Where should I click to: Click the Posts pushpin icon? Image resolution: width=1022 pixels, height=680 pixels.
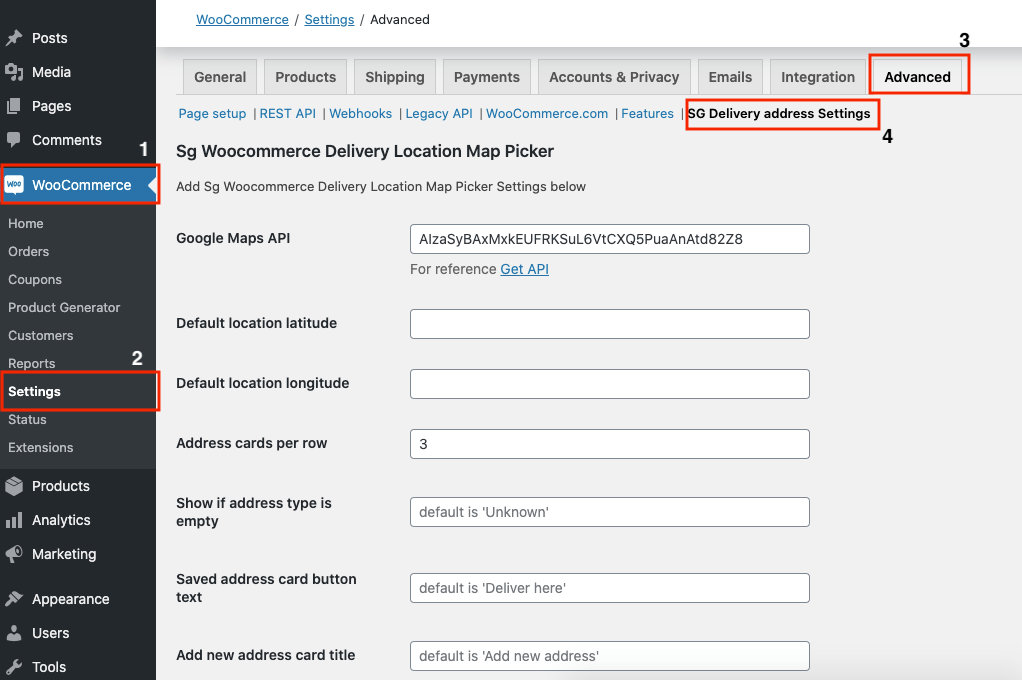click(14, 38)
